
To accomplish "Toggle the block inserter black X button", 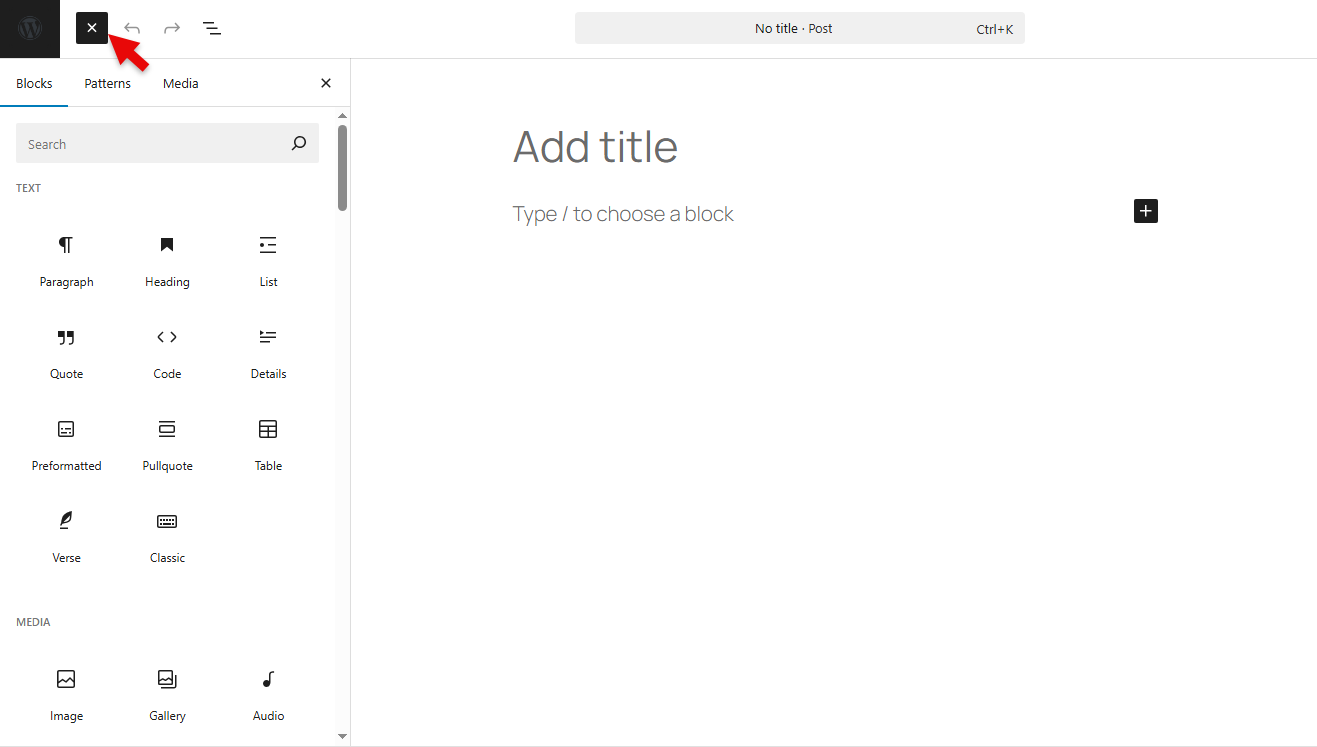I will coord(92,28).
